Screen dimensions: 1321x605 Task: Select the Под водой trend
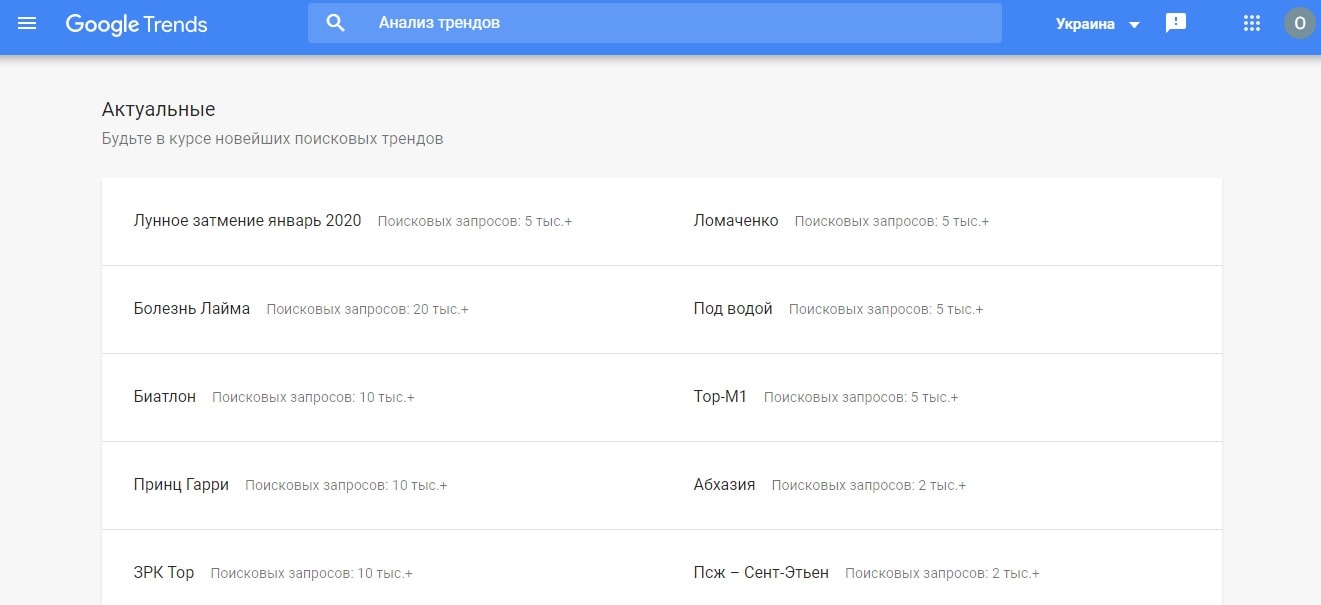(x=733, y=309)
